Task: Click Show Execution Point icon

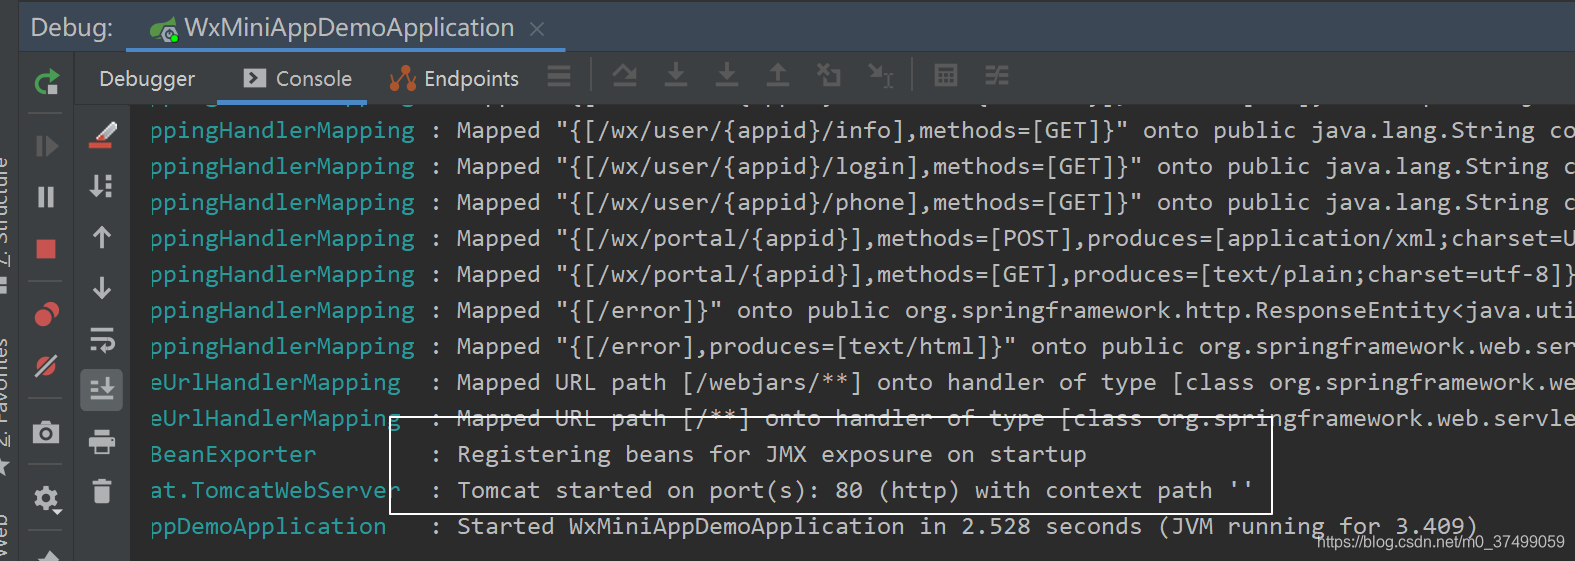Action: 625,75
